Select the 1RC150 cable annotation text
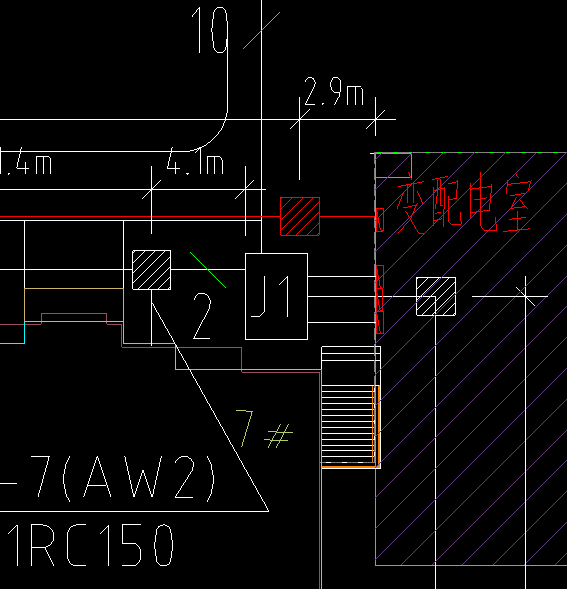The width and height of the screenshot is (567, 589). click(x=90, y=545)
